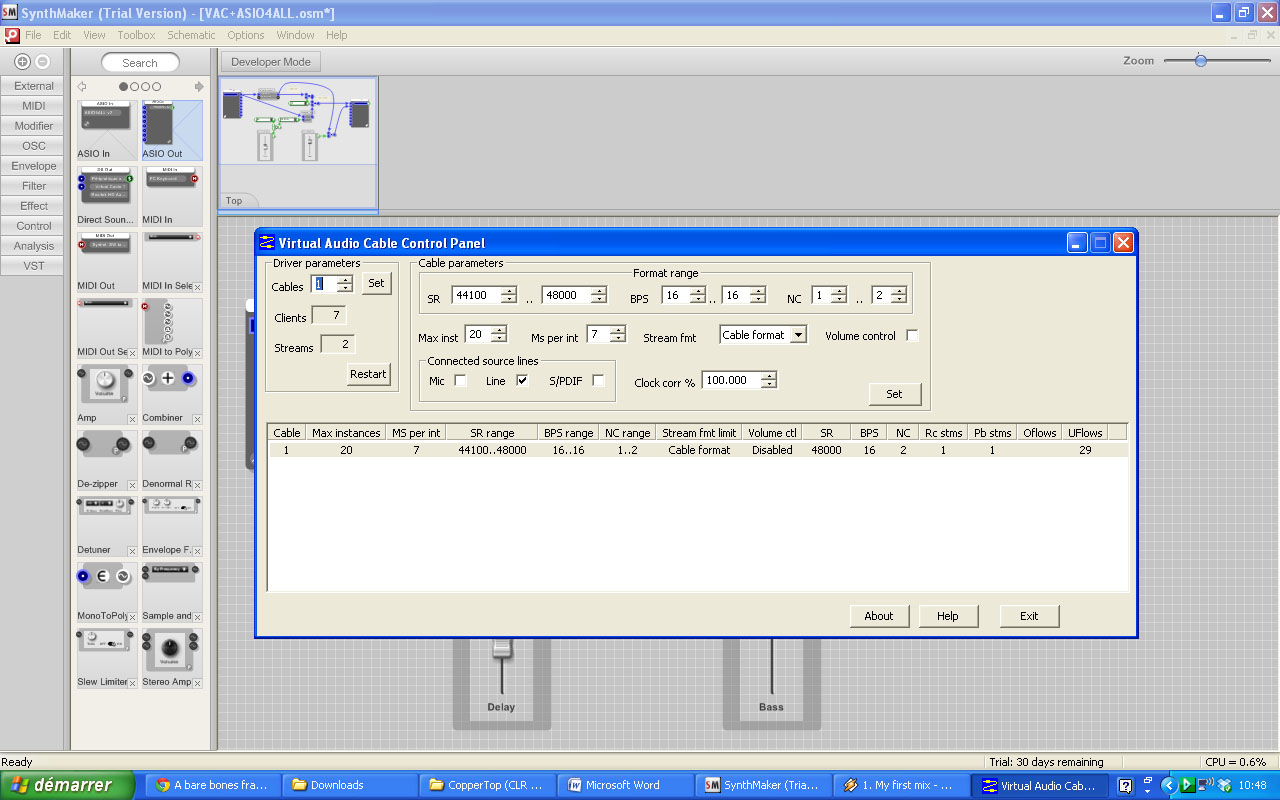Open the File menu
Image resolution: width=1280 pixels, height=800 pixels.
[x=33, y=35]
